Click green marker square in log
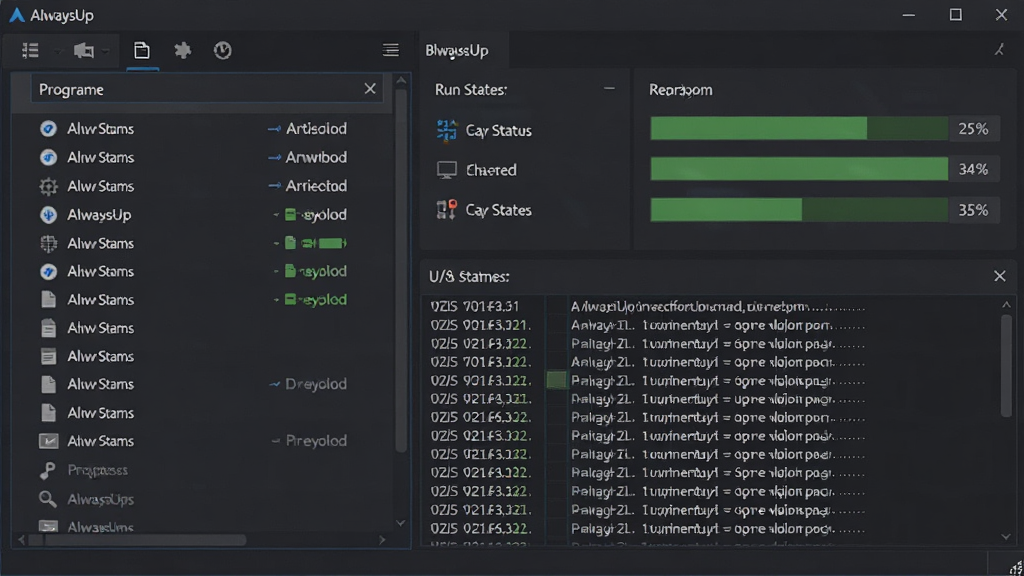Screen dimensions: 1024x576 click(x=556, y=380)
